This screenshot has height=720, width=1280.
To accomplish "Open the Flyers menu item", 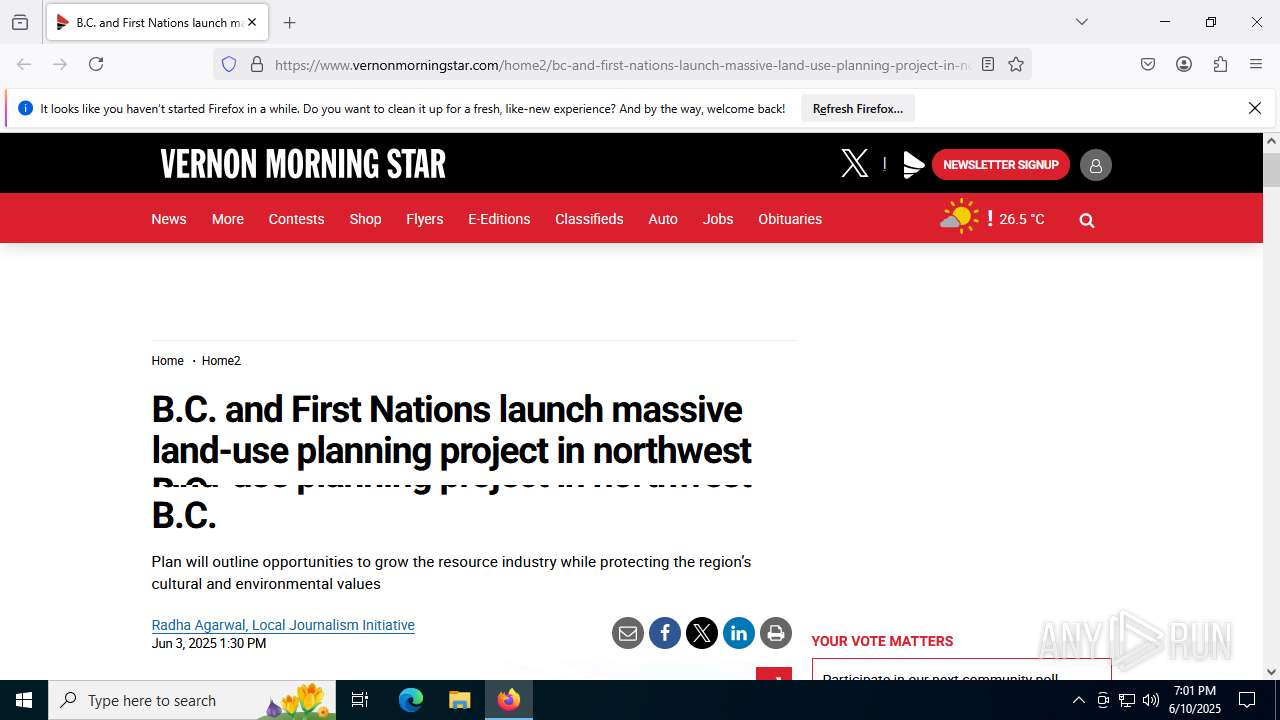I will 425,219.
